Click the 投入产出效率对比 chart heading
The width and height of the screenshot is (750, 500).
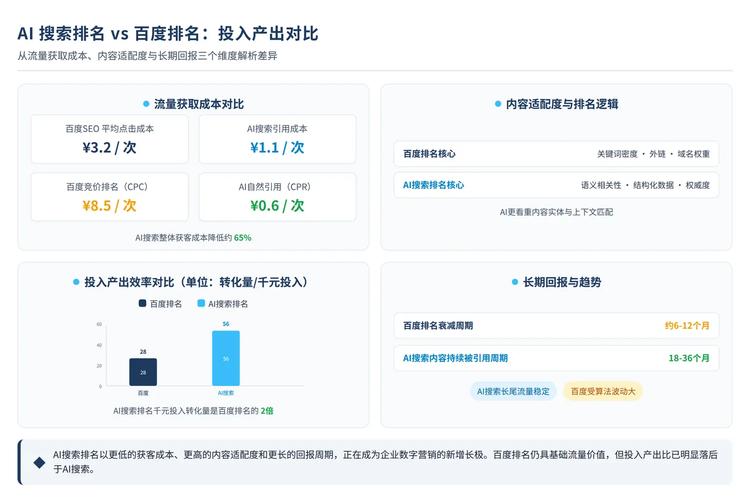[196, 282]
